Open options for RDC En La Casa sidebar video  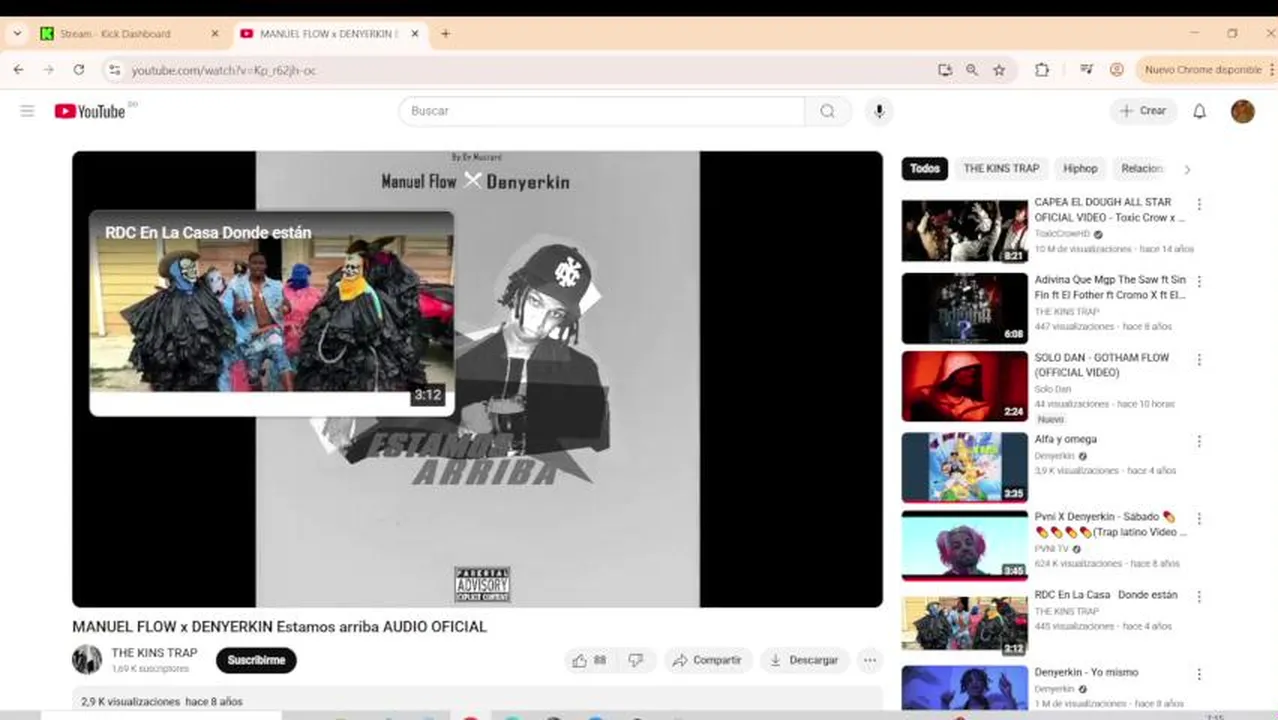1199,597
